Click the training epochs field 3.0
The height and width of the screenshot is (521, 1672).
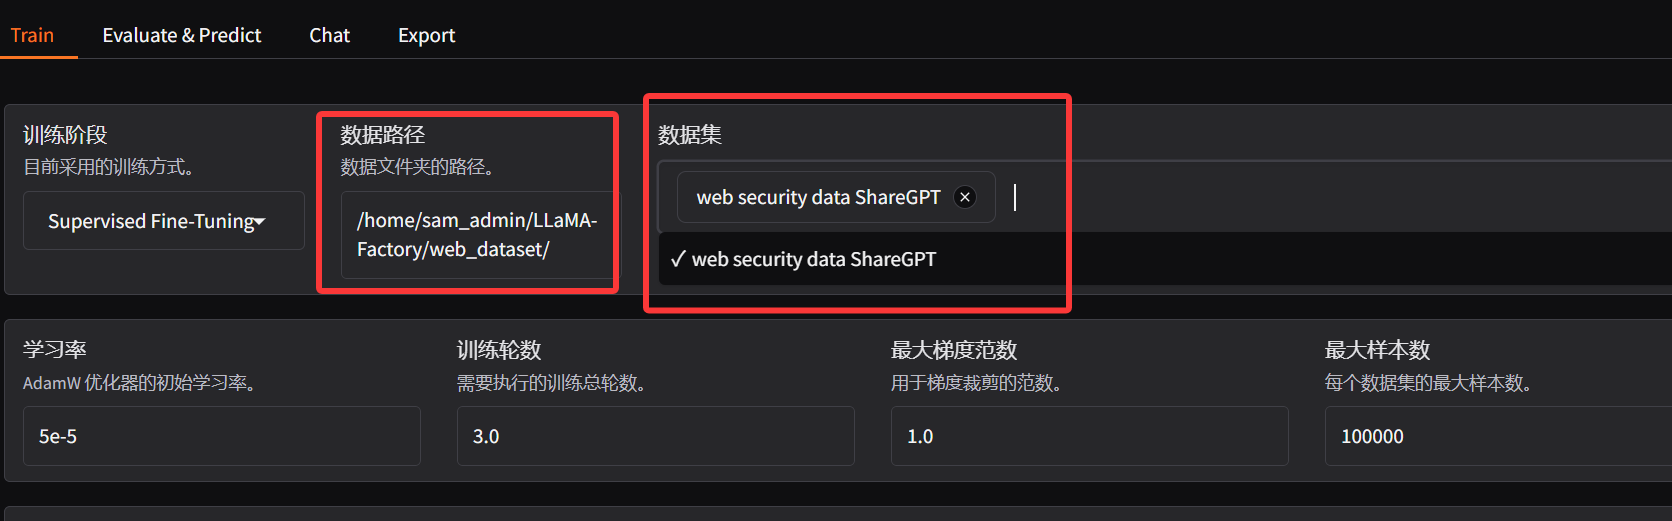[x=656, y=436]
